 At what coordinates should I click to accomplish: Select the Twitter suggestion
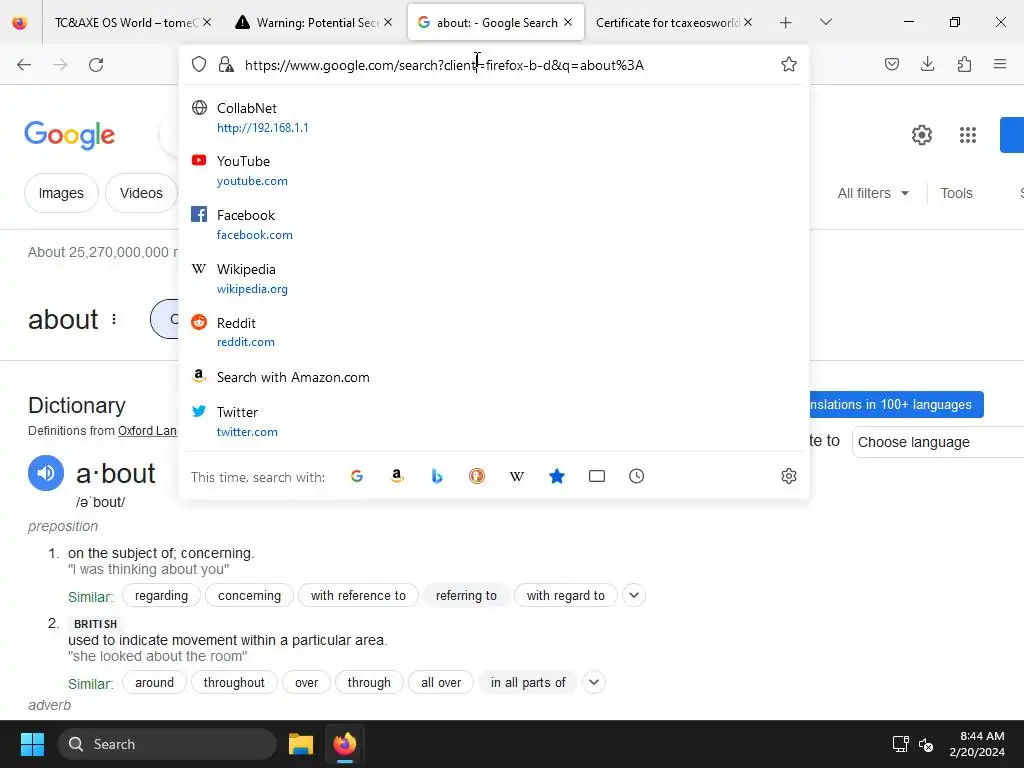click(x=494, y=422)
